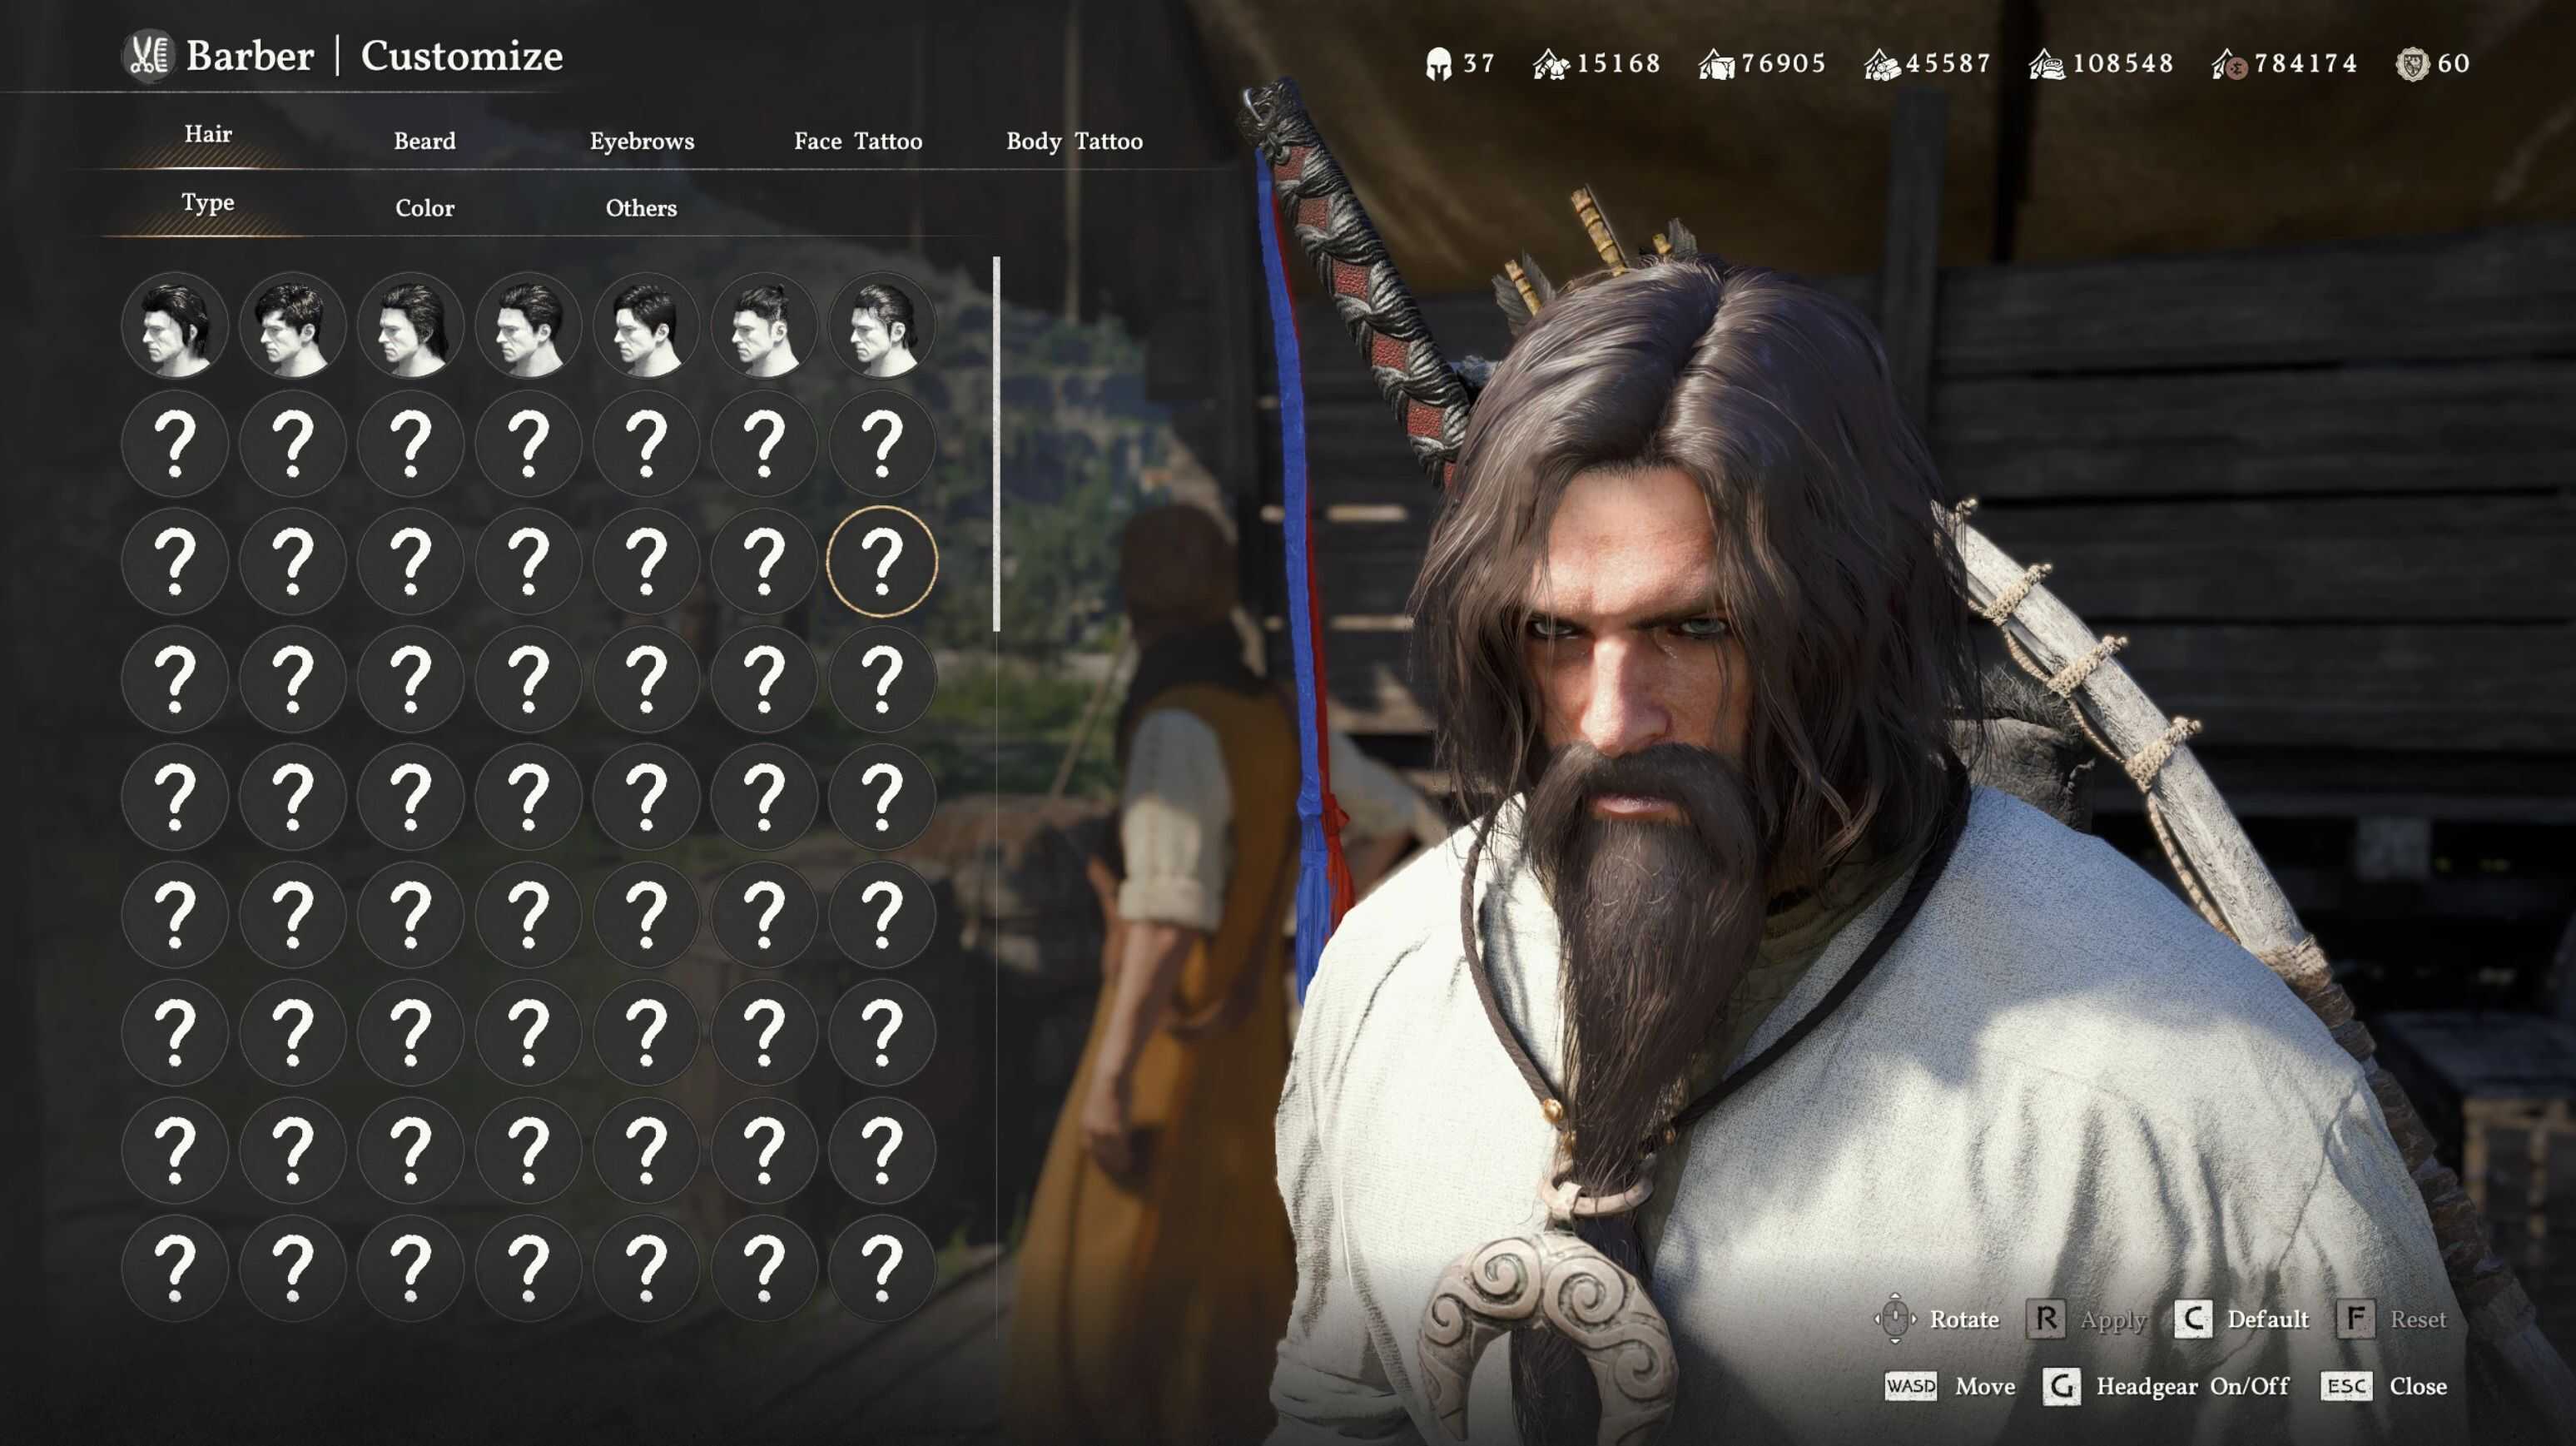Open the Others sub-tab
The image size is (2576, 1446).
pos(641,208)
